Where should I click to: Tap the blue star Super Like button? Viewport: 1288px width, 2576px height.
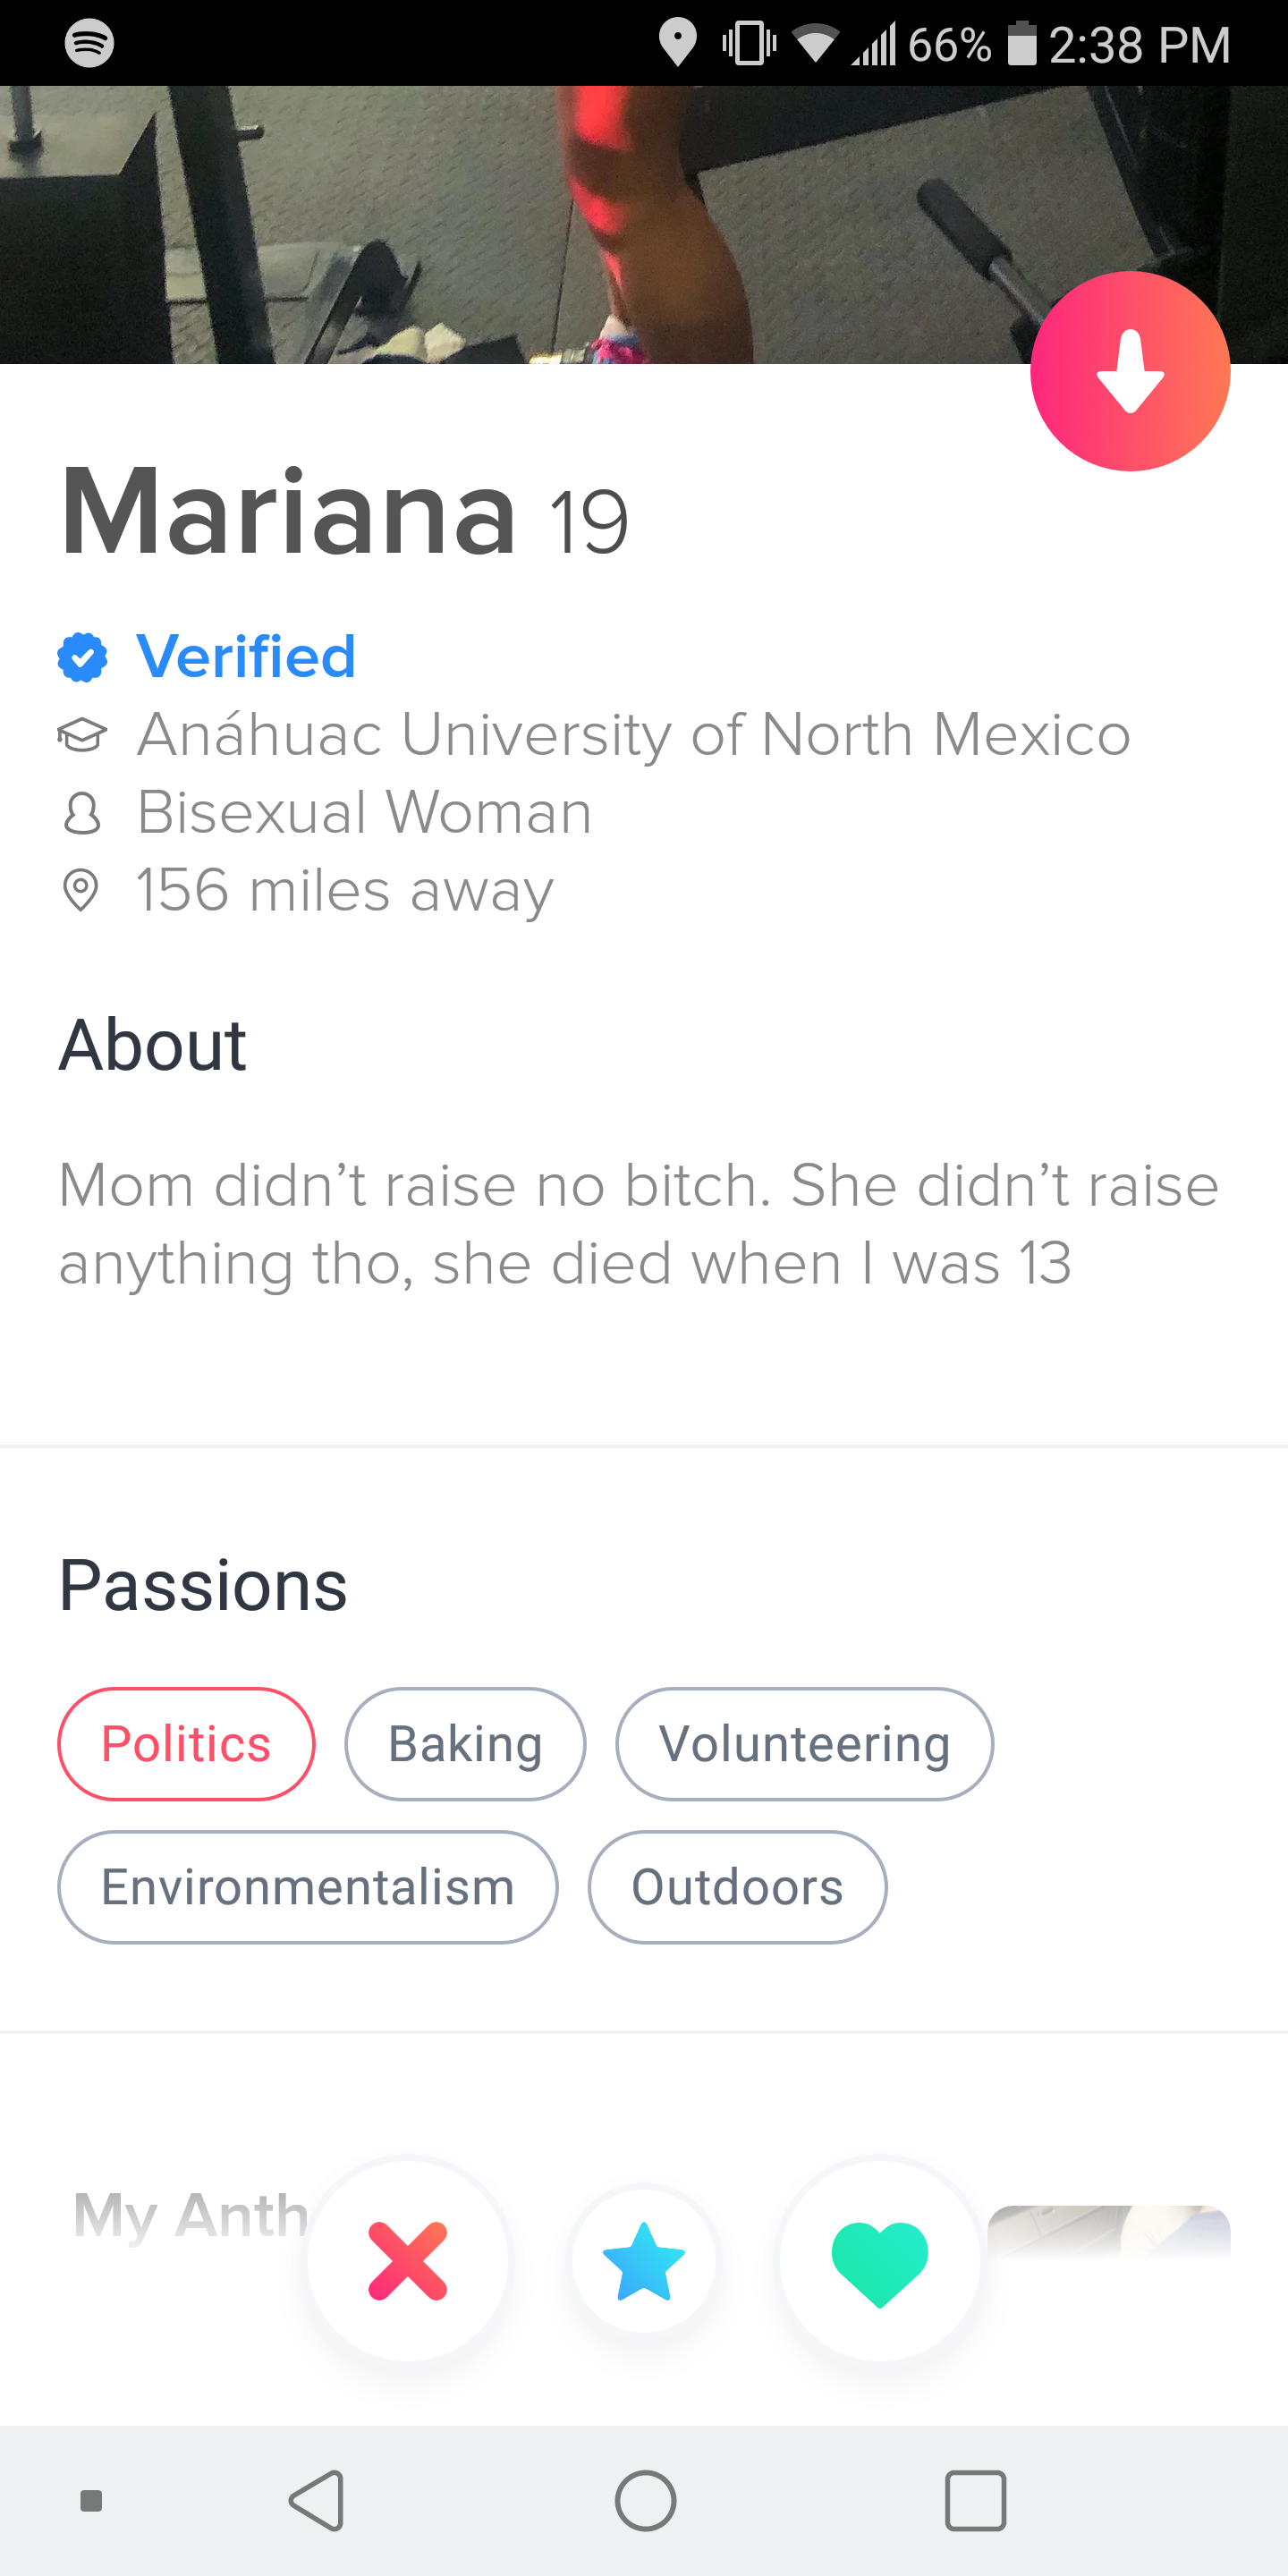click(x=644, y=2260)
